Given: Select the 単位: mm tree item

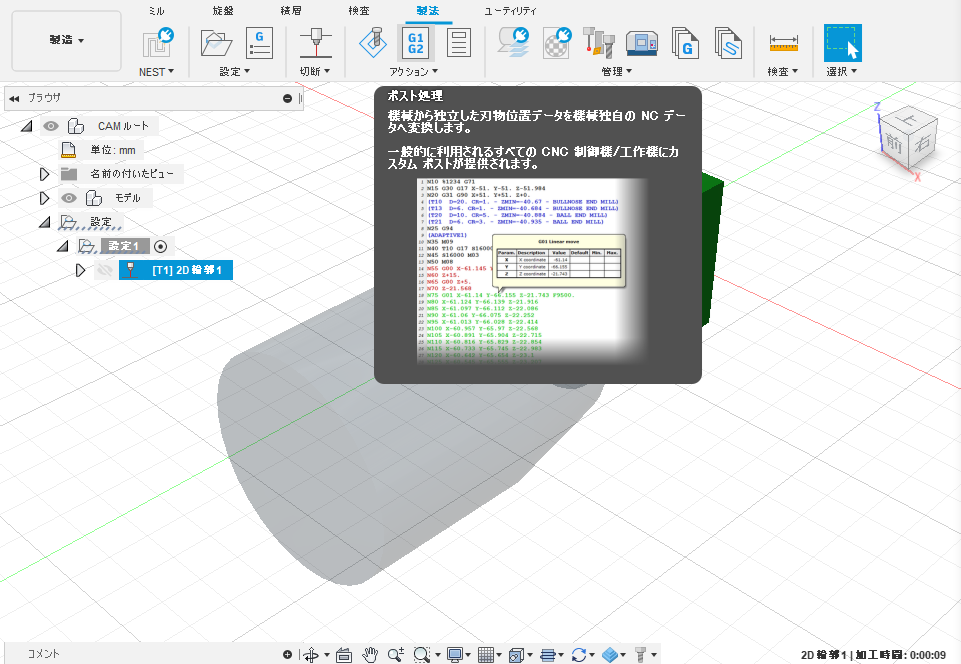Looking at the screenshot, I should pos(113,150).
